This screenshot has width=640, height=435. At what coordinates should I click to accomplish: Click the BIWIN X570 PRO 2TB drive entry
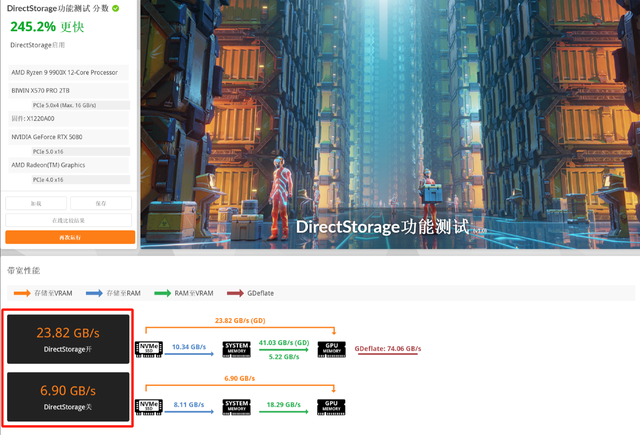point(69,91)
